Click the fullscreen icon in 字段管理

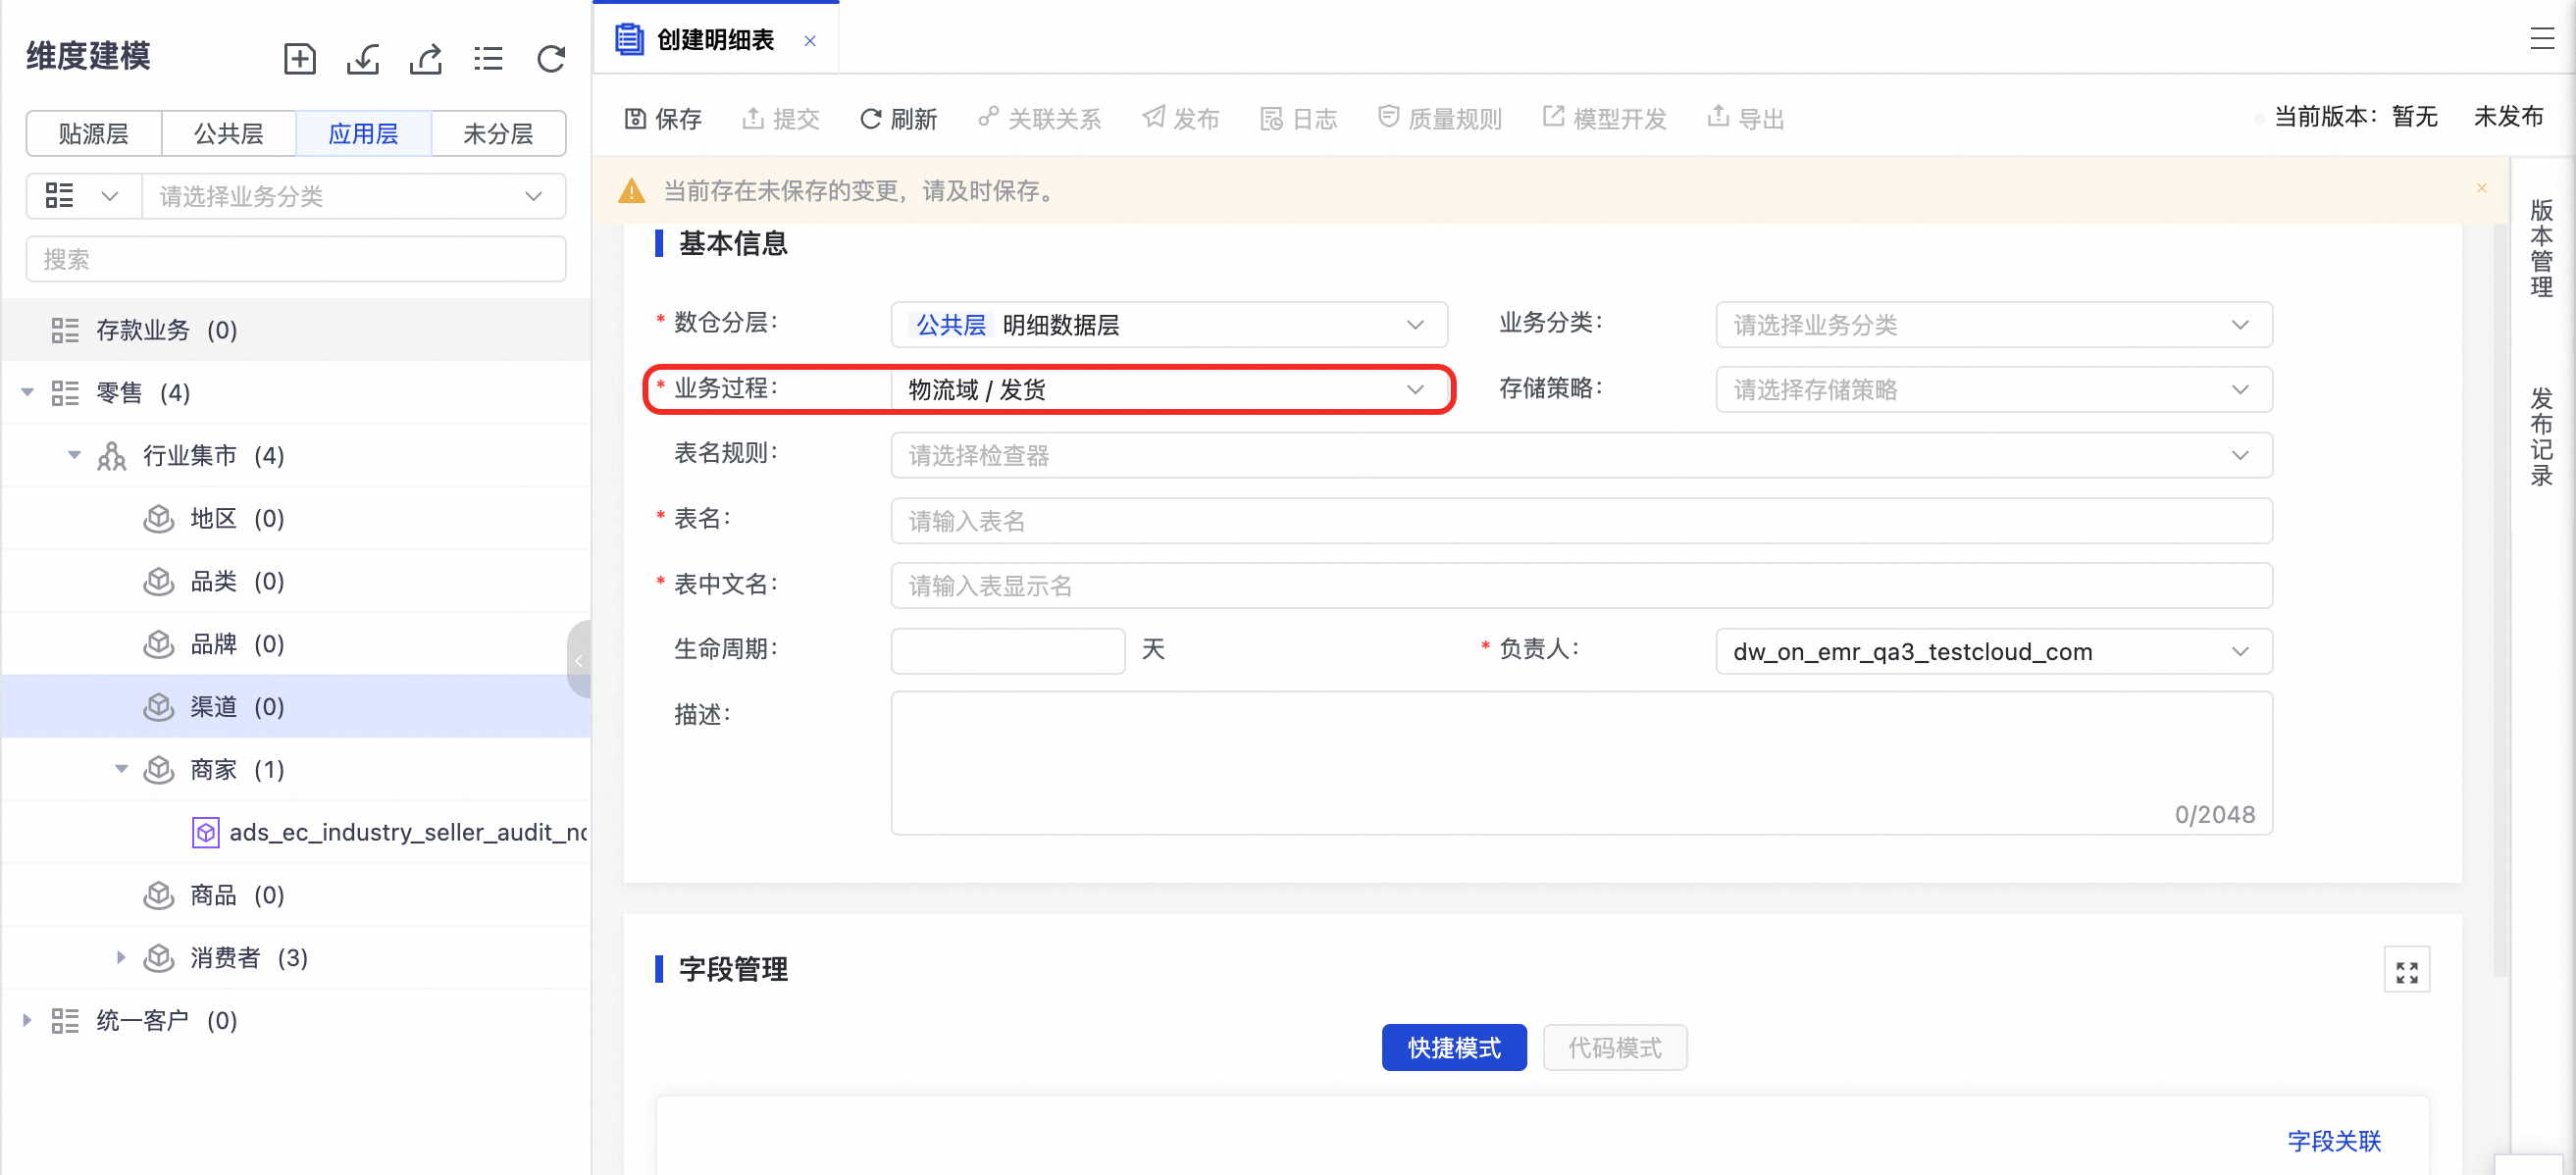[2406, 971]
